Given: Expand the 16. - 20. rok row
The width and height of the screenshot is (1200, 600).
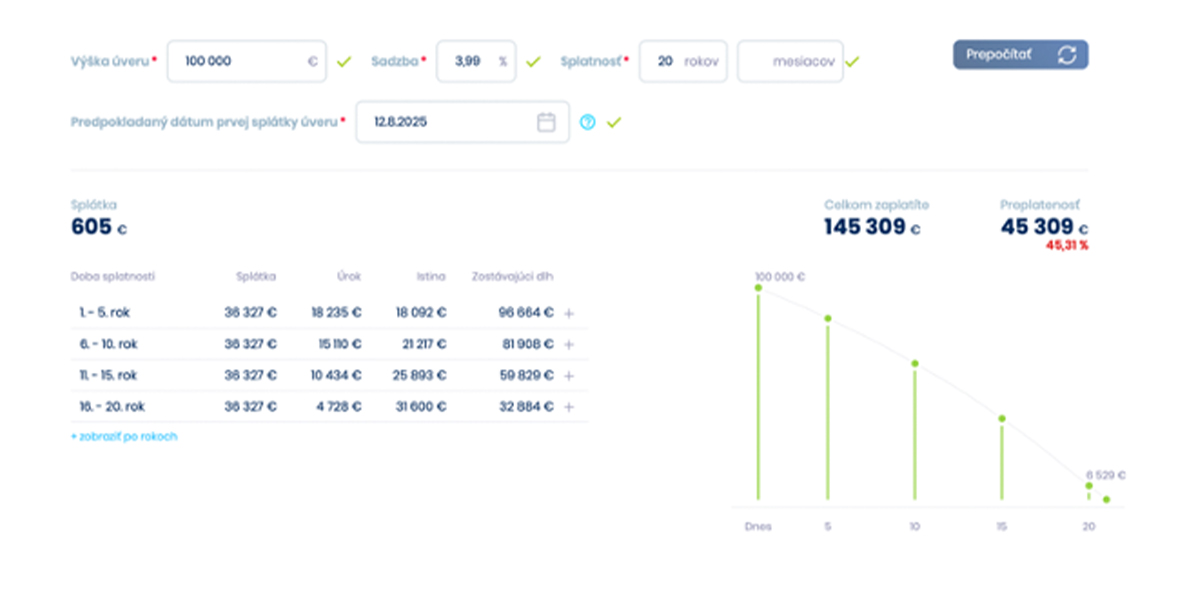Looking at the screenshot, I should coord(569,408).
